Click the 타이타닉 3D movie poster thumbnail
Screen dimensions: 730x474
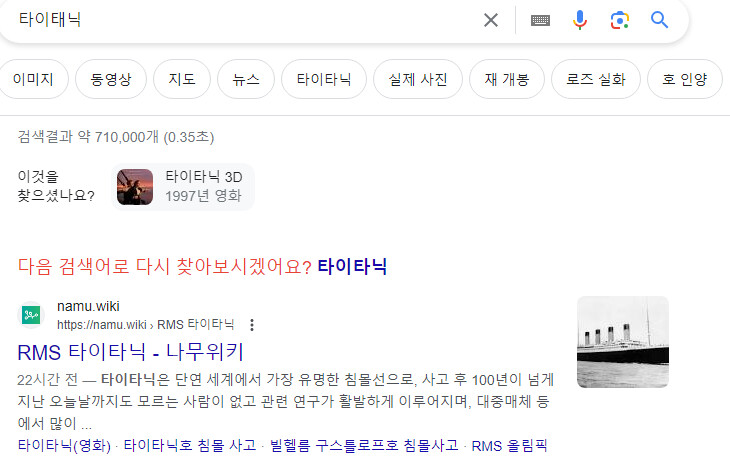(x=135, y=187)
